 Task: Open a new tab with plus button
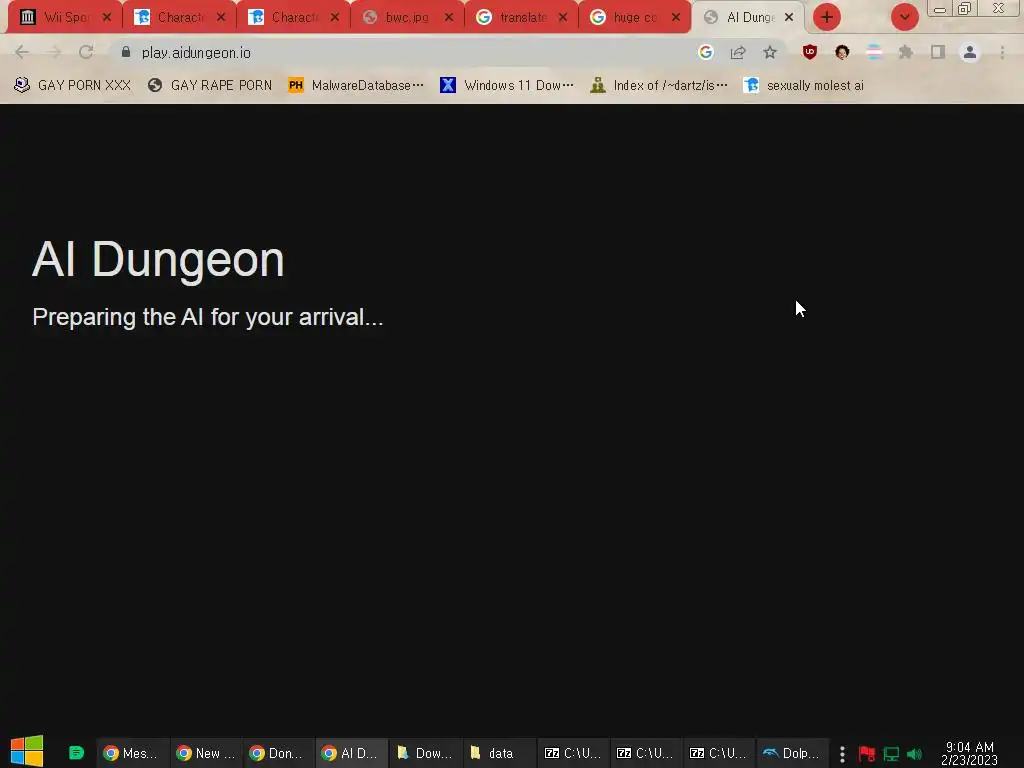[x=827, y=17]
